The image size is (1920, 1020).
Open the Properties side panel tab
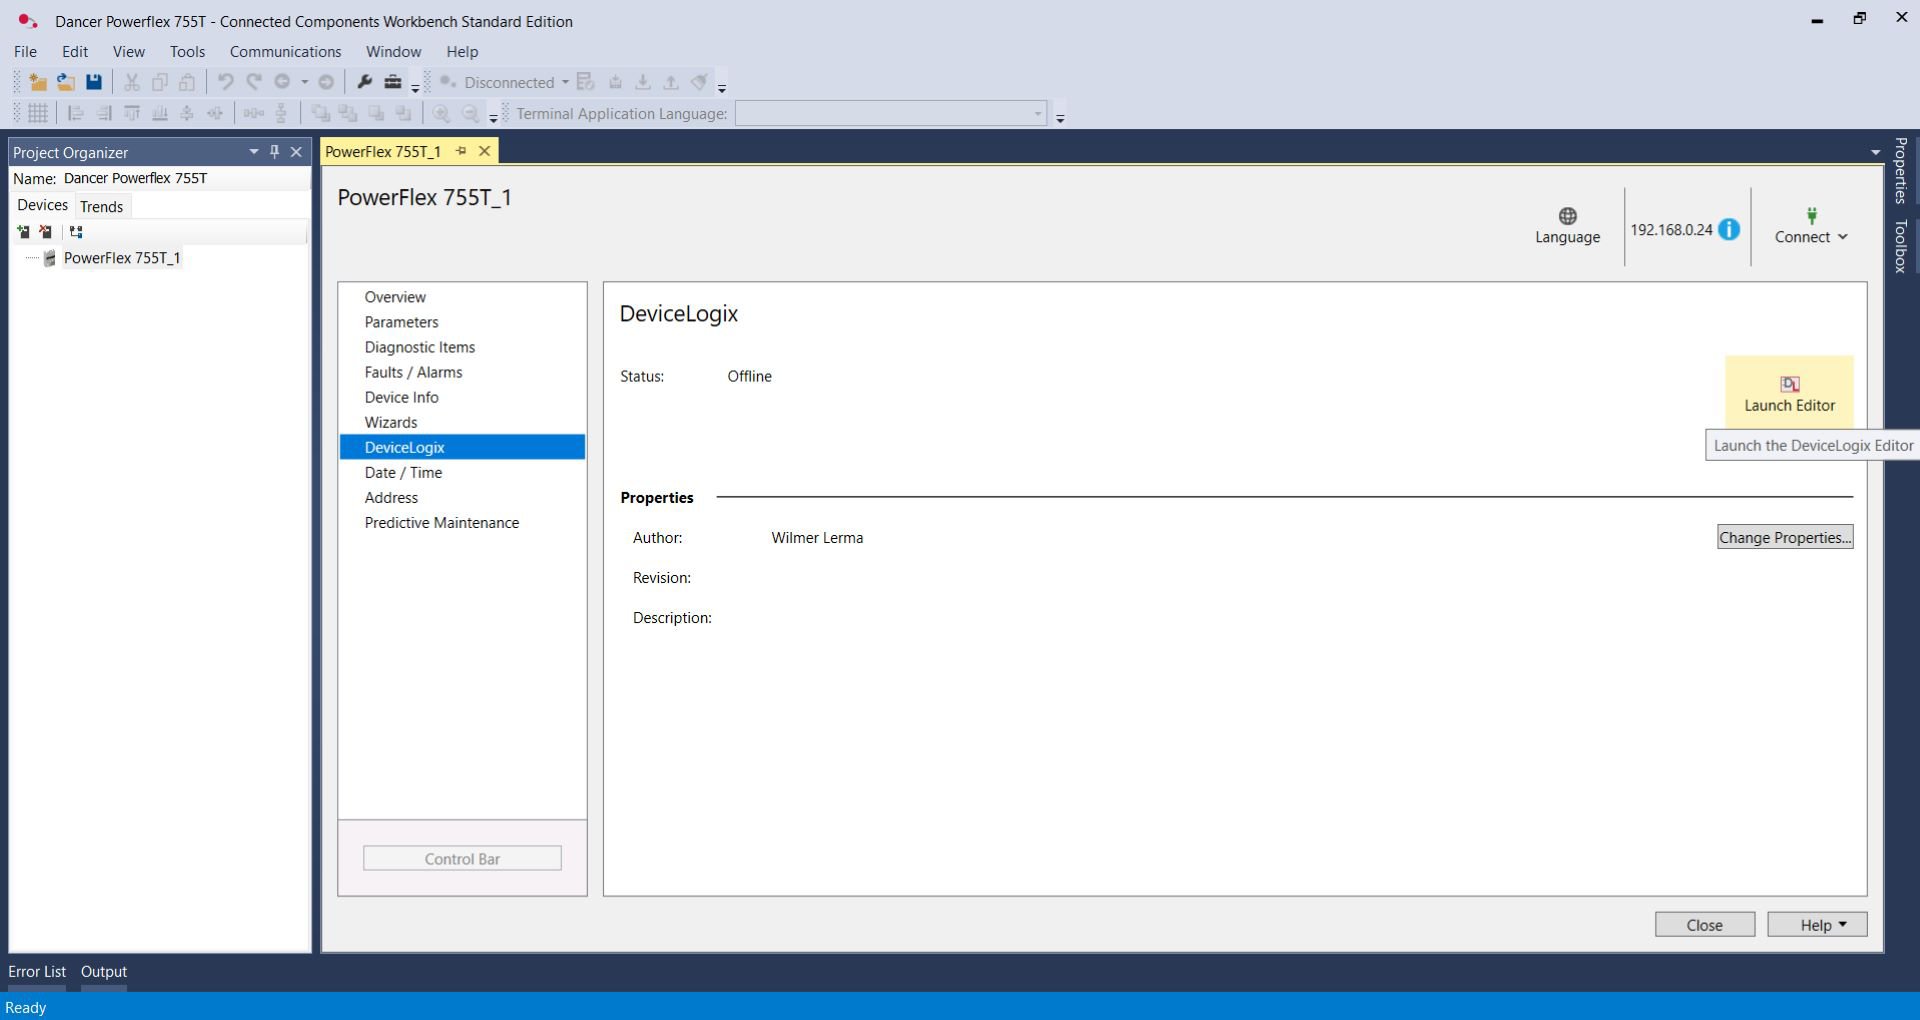click(1901, 170)
